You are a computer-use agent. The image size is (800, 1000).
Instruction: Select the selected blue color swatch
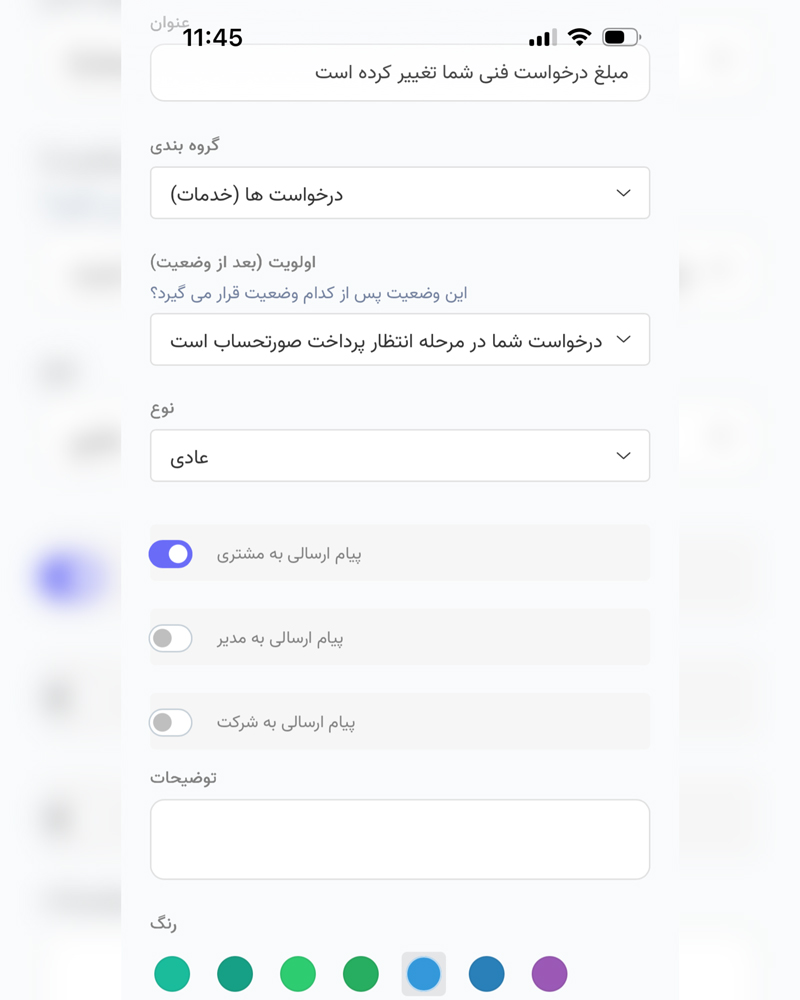[422, 973]
